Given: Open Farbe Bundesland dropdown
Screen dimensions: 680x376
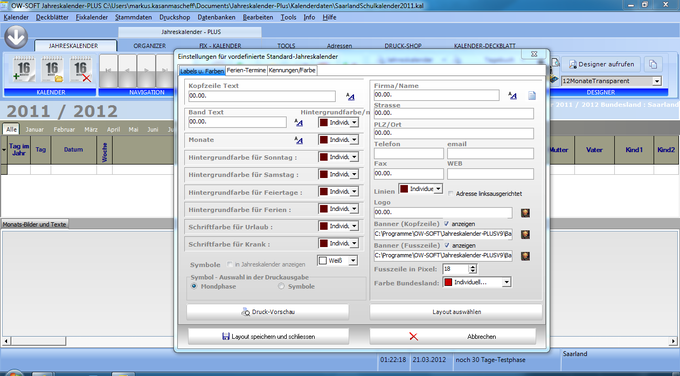Looking at the screenshot, I should pos(507,282).
